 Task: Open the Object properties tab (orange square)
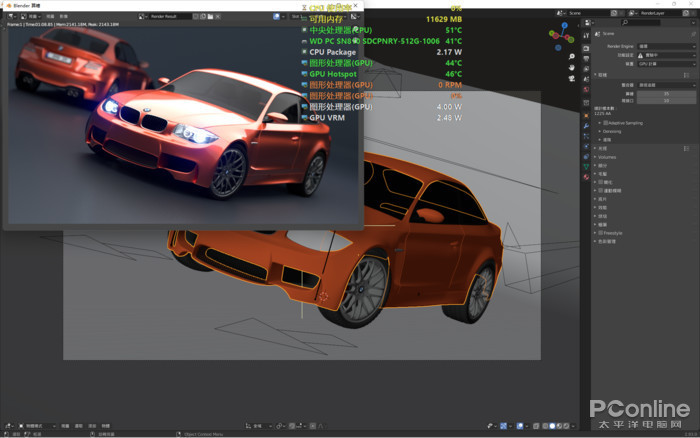tap(586, 116)
